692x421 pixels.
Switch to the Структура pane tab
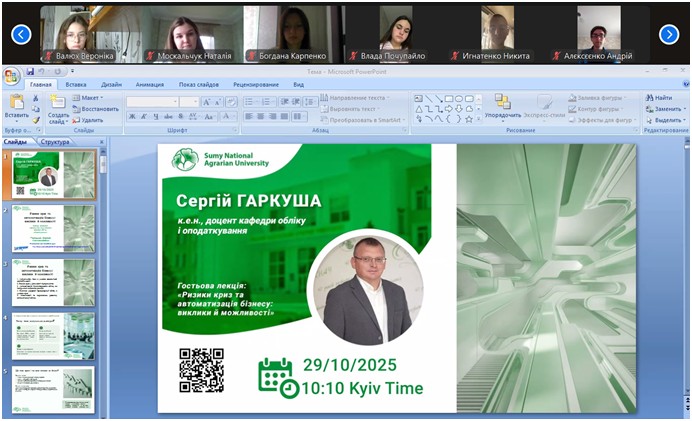[55, 142]
